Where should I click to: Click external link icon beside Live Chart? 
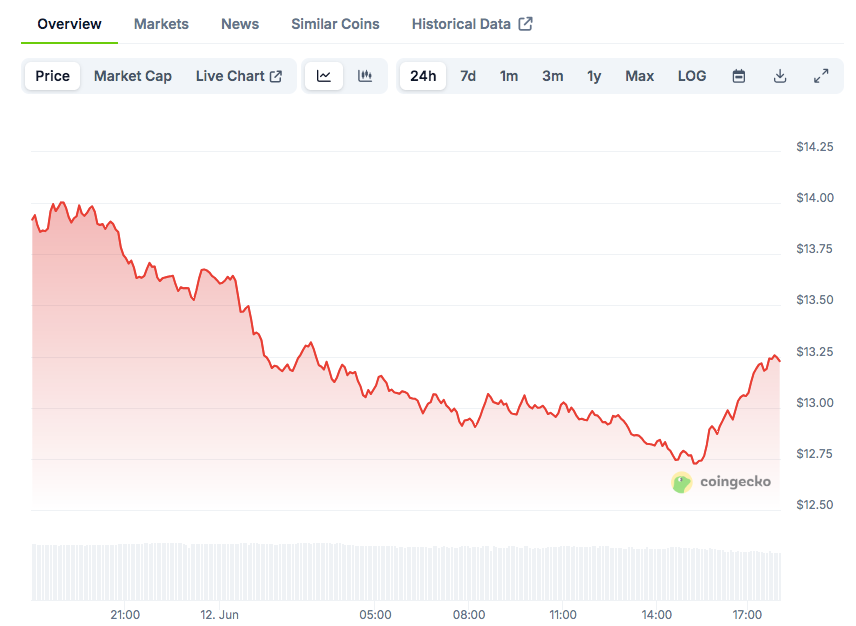276,76
